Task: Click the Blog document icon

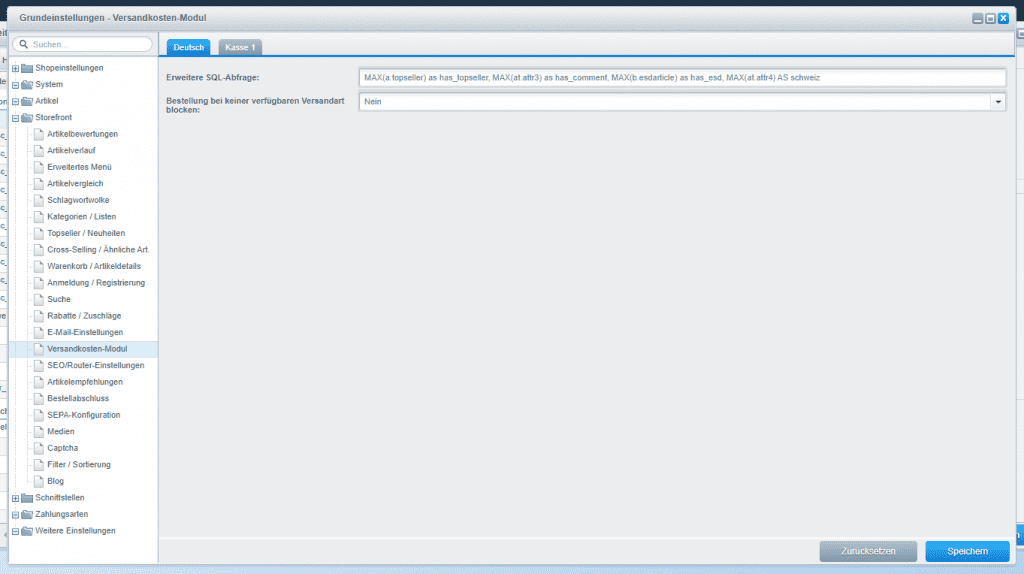Action: (x=38, y=481)
